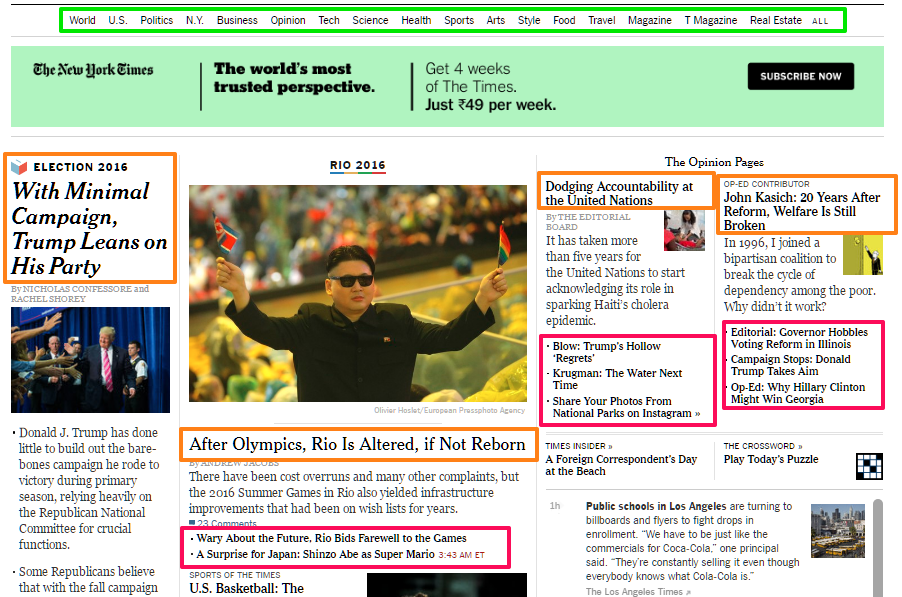This screenshot has width=902, height=597.
Task: Open 'Editorial: Governor Hobbles Voting Reform in Illinois'
Action: pos(799,338)
